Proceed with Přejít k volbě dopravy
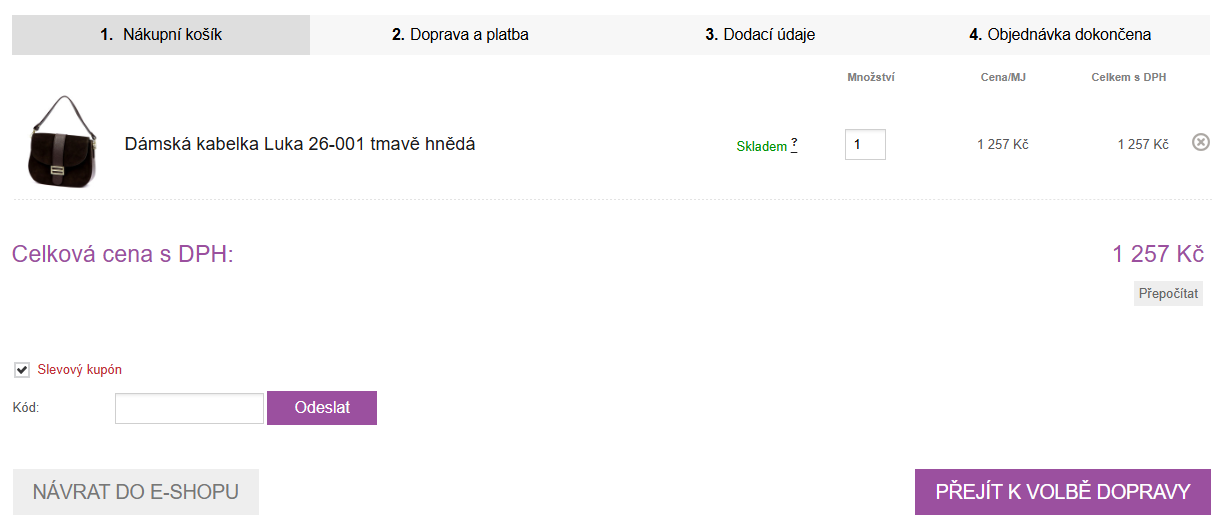This screenshot has width=1226, height=532. click(1063, 492)
